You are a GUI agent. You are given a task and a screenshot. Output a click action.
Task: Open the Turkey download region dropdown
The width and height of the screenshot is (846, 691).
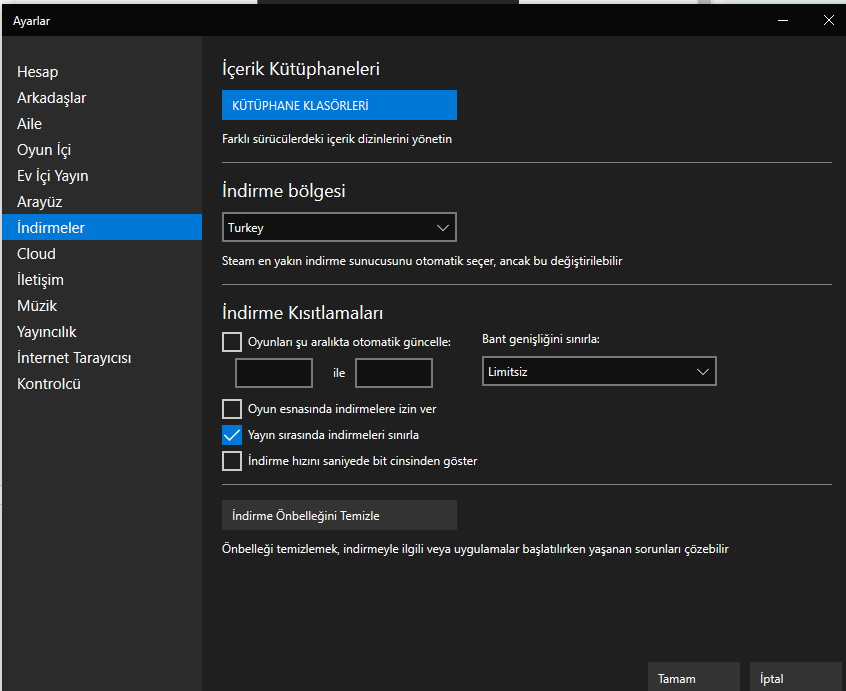click(339, 228)
